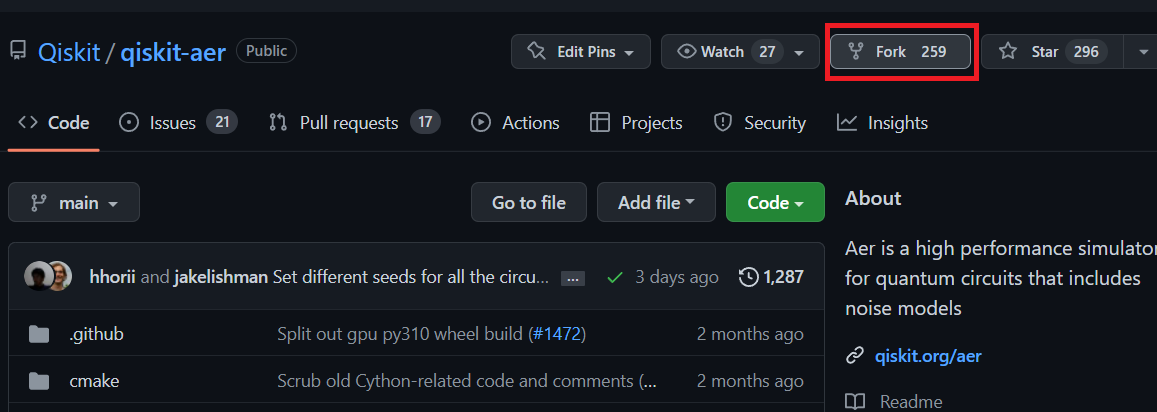The width and height of the screenshot is (1157, 412).
Task: Open the Add file dropdown
Action: pyautogui.click(x=656, y=202)
